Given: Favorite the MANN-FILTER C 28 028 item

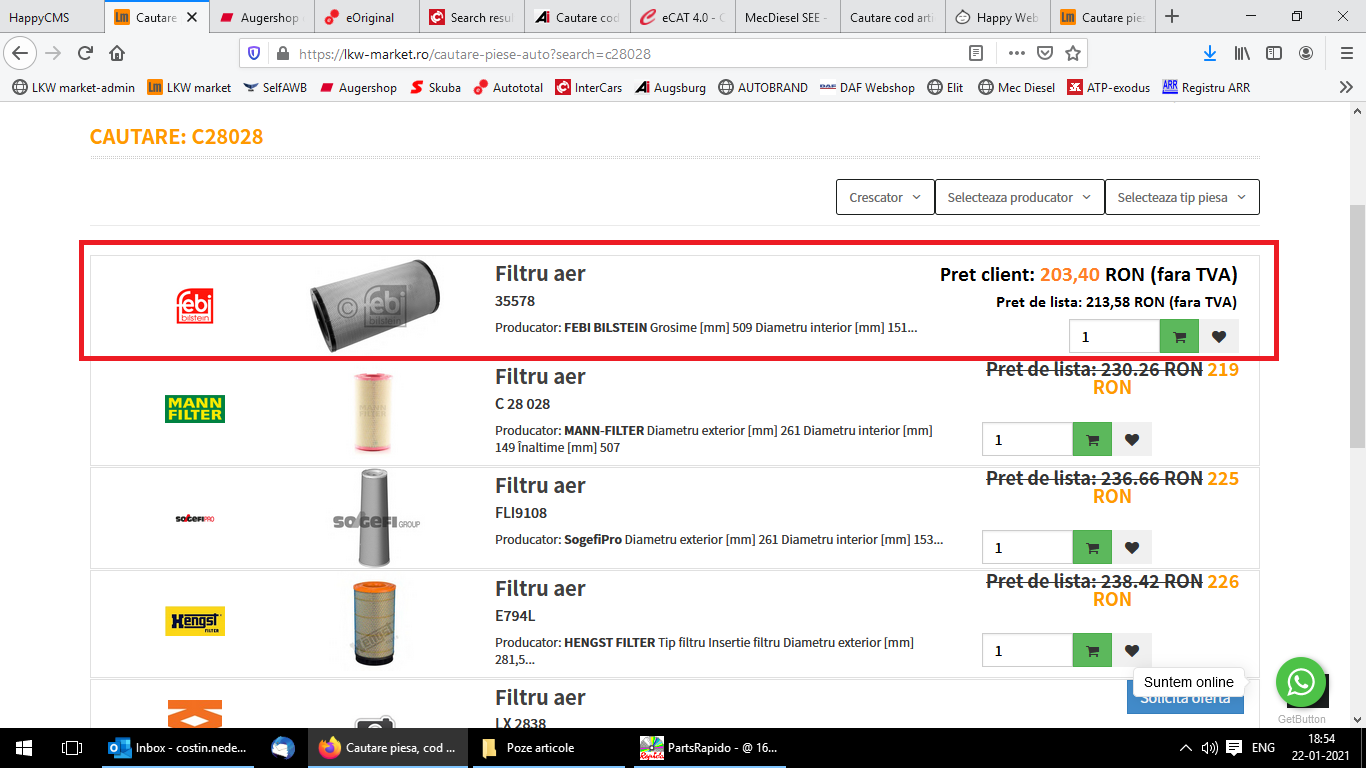Looking at the screenshot, I should click(x=1132, y=439).
